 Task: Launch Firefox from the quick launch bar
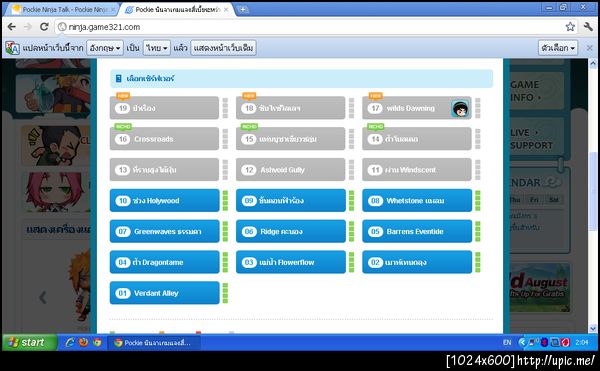coord(83,342)
